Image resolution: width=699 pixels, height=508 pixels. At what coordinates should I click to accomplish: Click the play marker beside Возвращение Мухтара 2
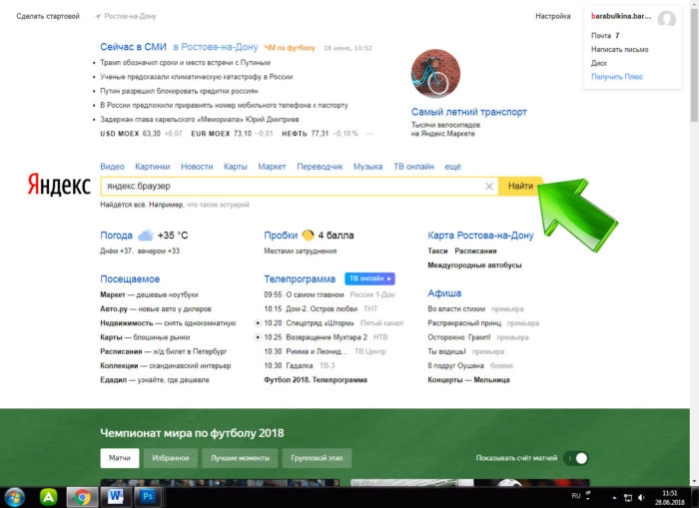[258, 337]
